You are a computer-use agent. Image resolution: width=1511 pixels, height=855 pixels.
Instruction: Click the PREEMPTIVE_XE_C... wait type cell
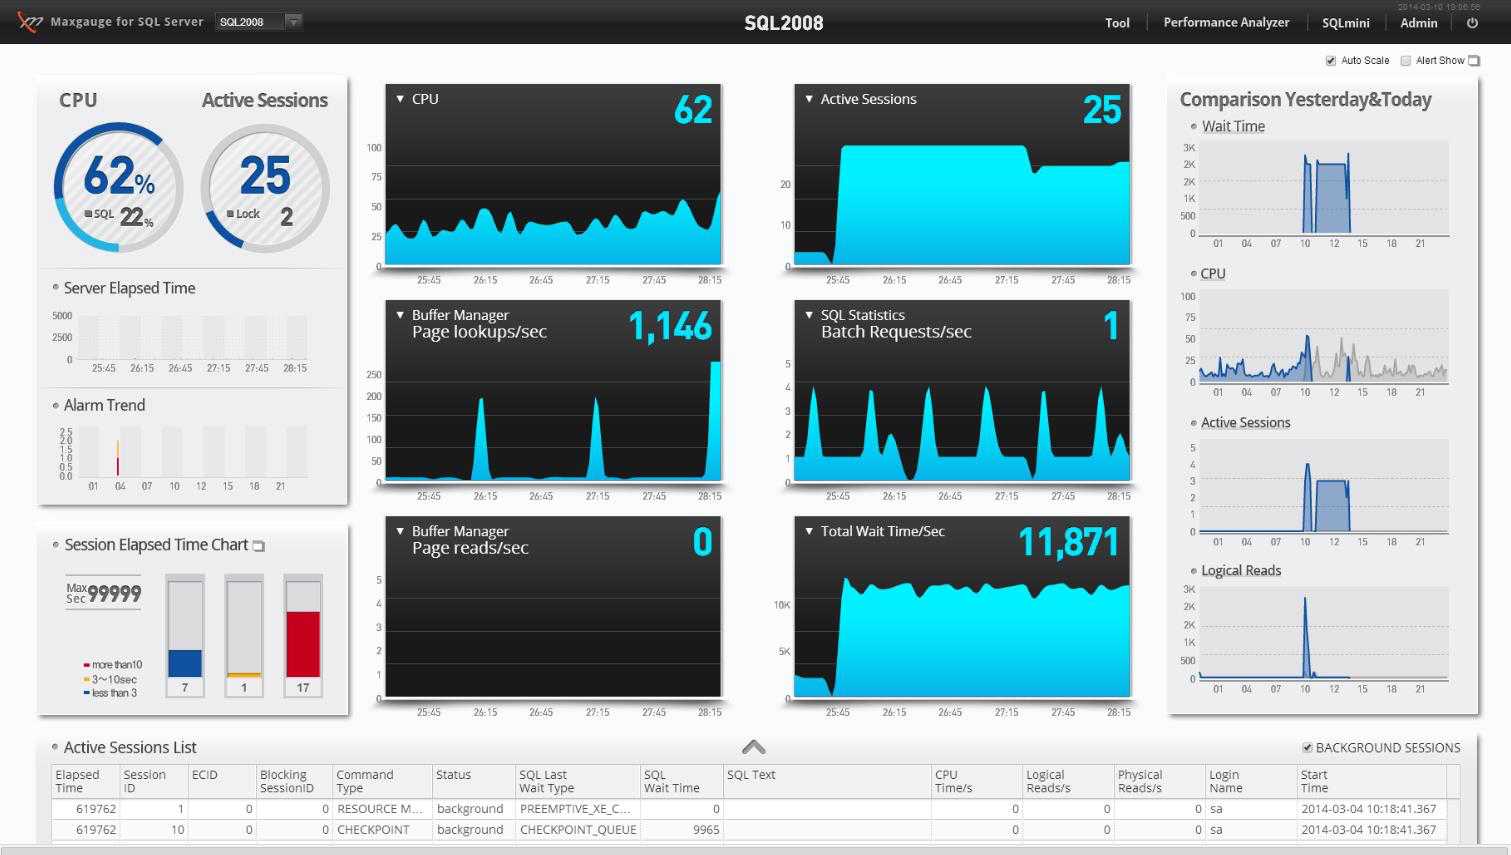pos(578,809)
